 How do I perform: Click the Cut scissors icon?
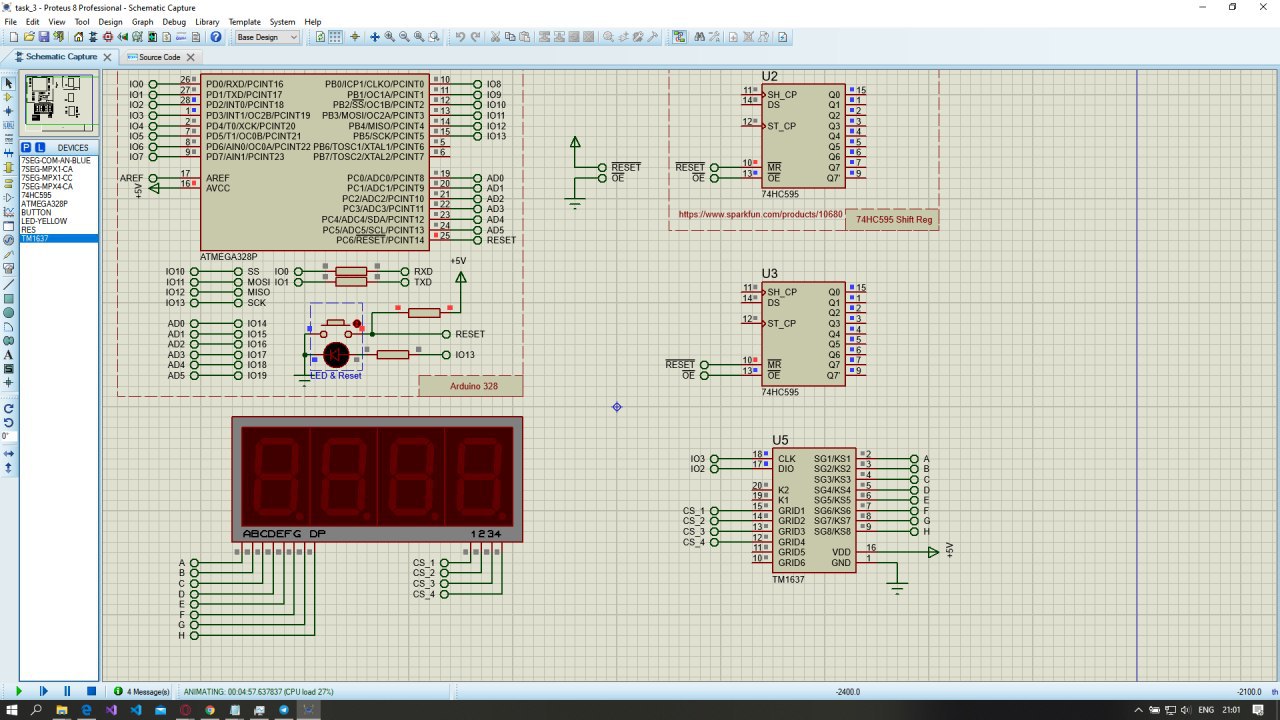click(495, 37)
